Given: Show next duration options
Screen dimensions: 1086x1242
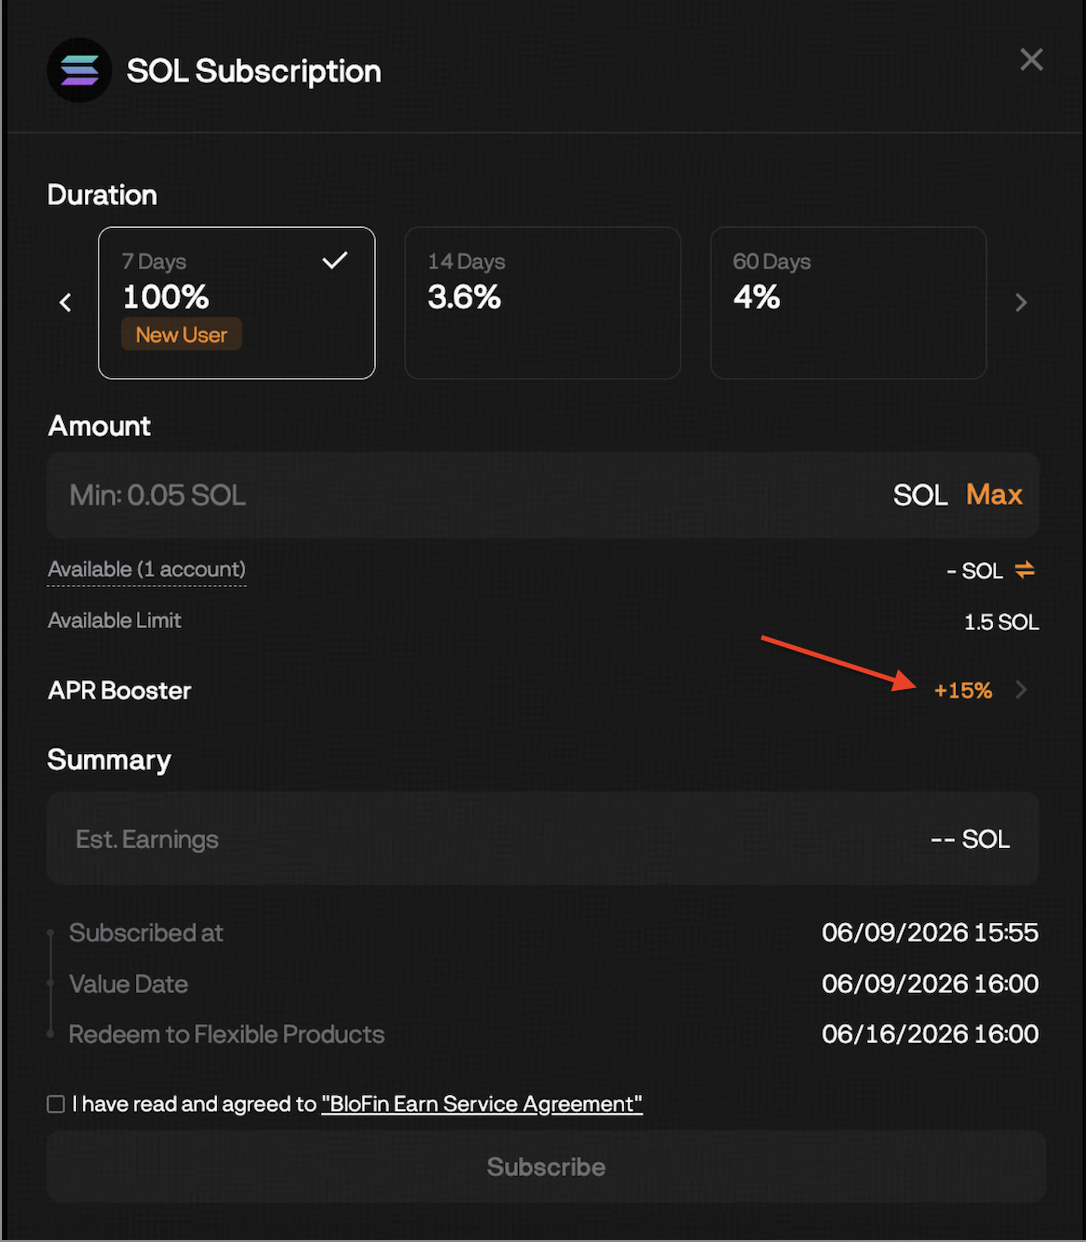Looking at the screenshot, I should (1021, 302).
